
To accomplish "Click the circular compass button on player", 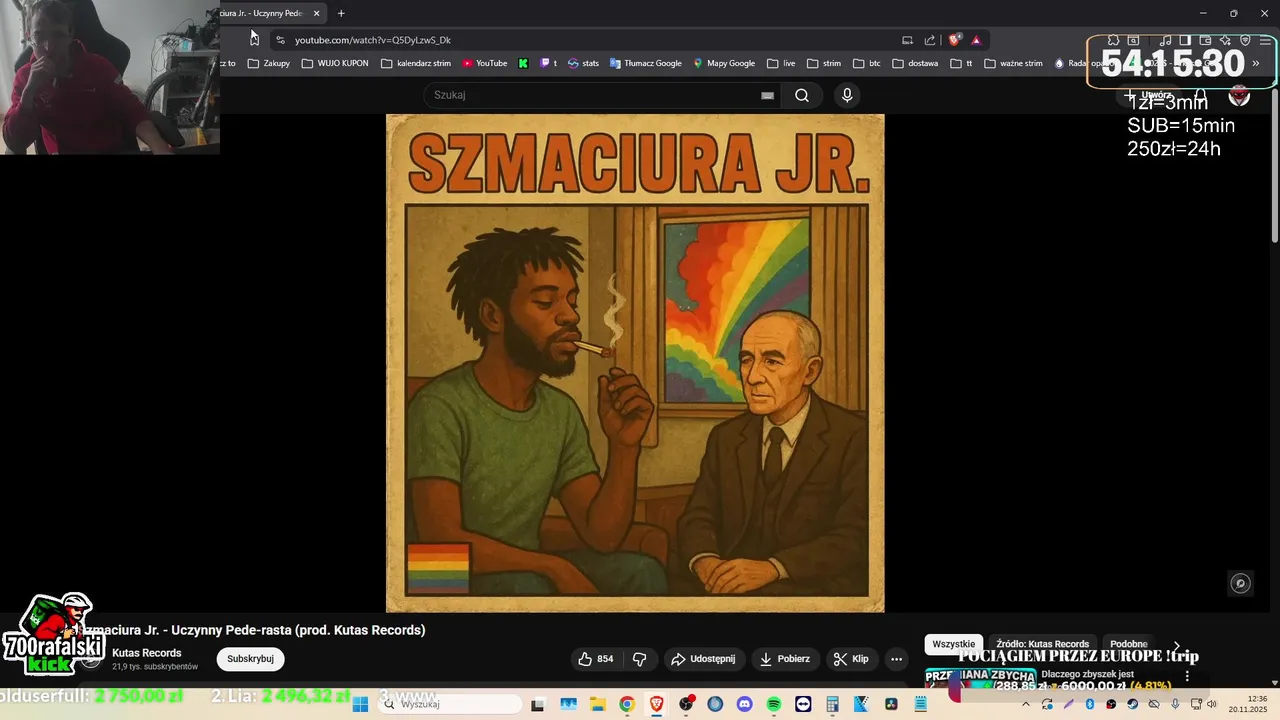I will click(x=1240, y=583).
